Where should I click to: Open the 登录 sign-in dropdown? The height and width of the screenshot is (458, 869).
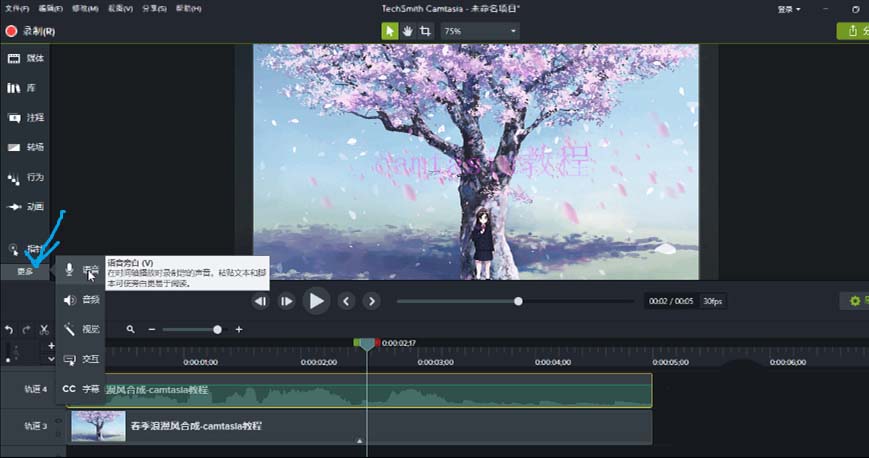pos(789,9)
